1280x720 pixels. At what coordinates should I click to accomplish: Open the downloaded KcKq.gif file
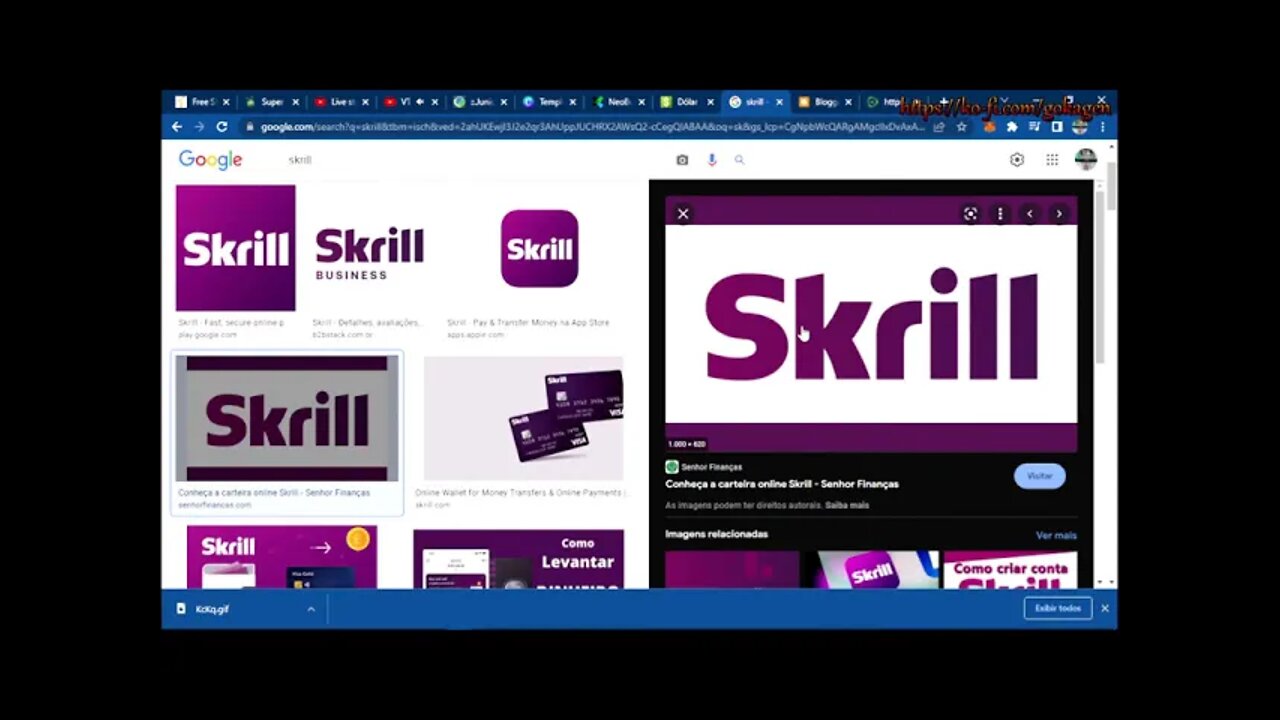click(x=212, y=609)
